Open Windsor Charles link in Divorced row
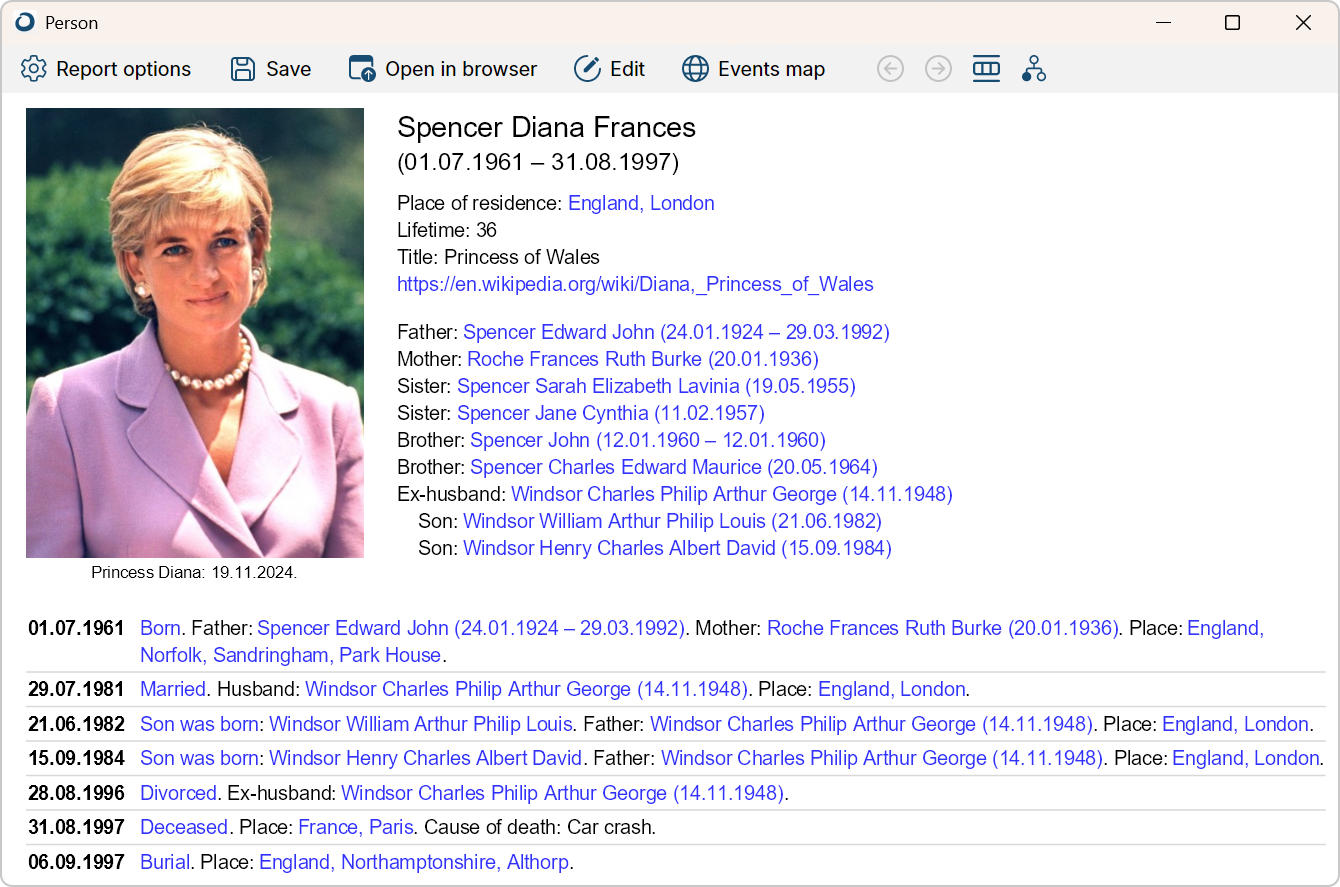The height and width of the screenshot is (887, 1340). tap(562, 793)
